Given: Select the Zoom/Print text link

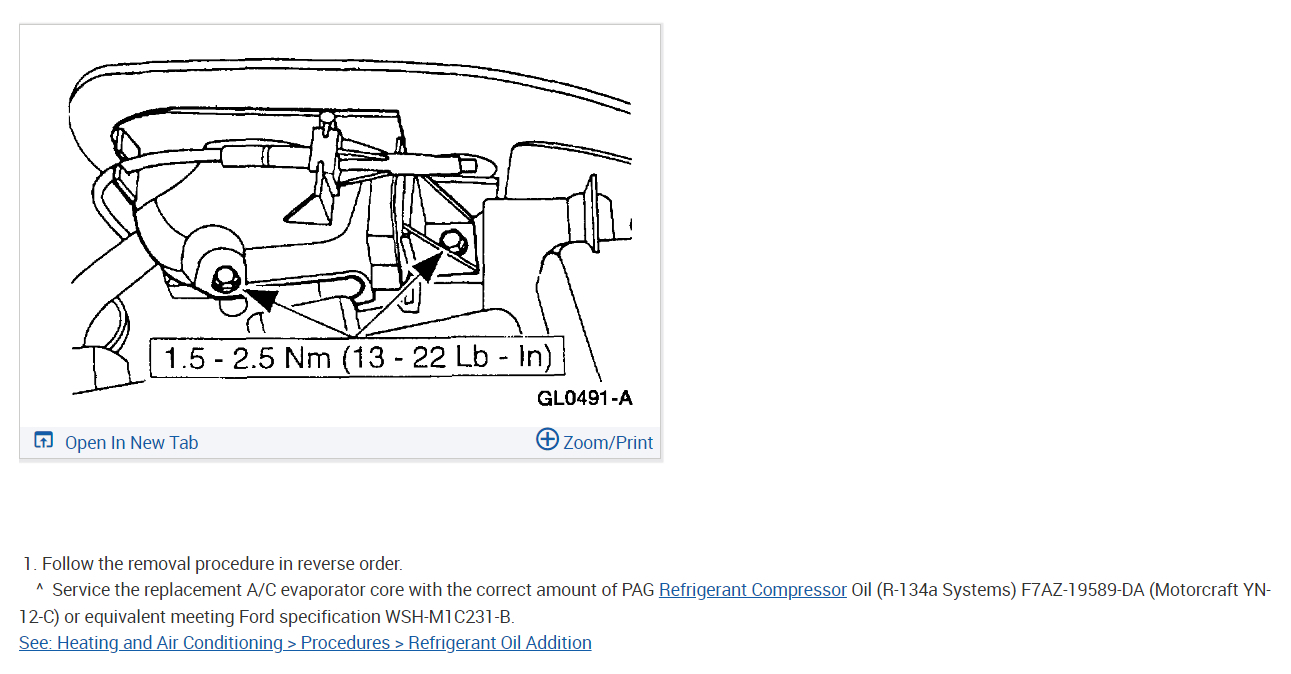Looking at the screenshot, I should point(608,443).
